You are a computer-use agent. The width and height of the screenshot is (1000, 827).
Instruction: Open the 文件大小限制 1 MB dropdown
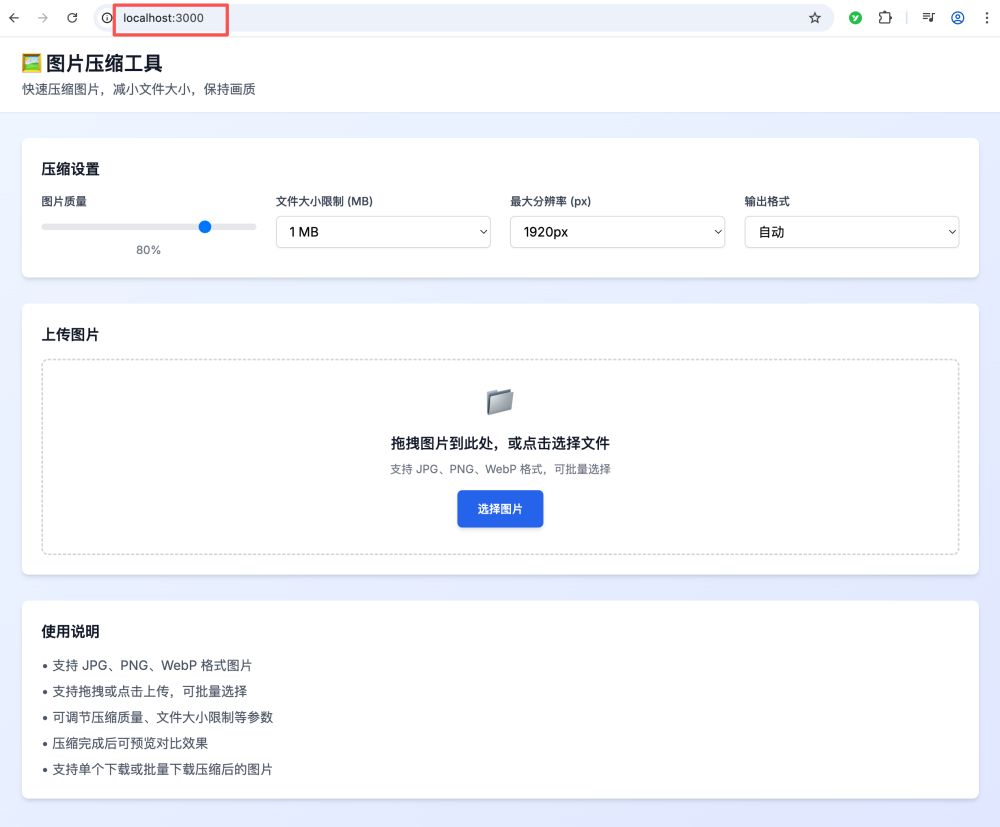(383, 231)
